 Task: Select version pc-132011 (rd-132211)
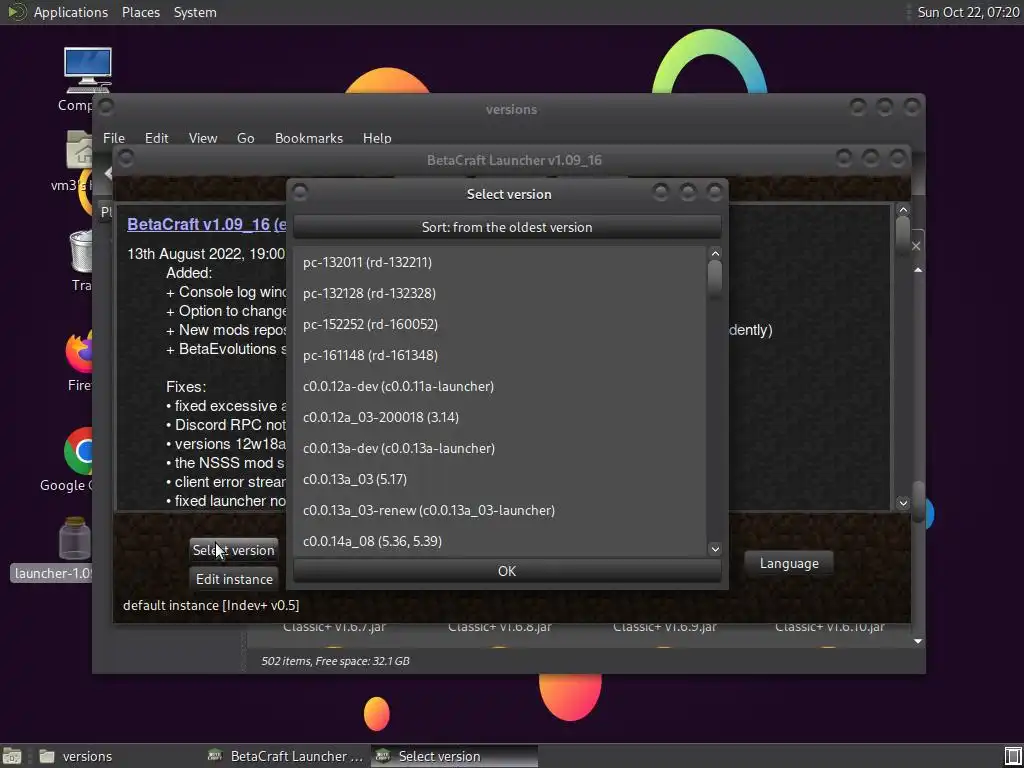(500, 263)
